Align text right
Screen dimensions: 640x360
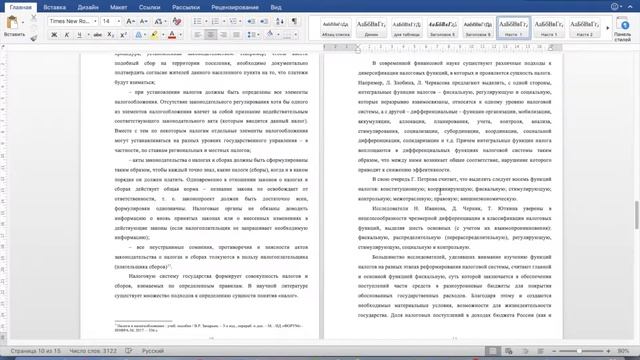coord(223,35)
